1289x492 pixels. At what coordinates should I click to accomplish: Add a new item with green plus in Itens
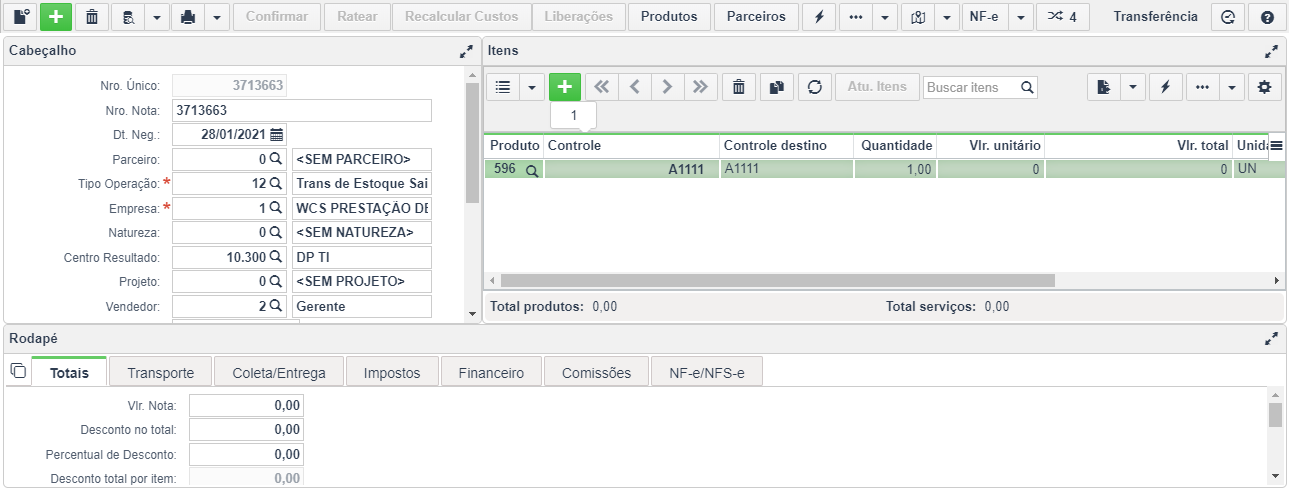[x=565, y=87]
